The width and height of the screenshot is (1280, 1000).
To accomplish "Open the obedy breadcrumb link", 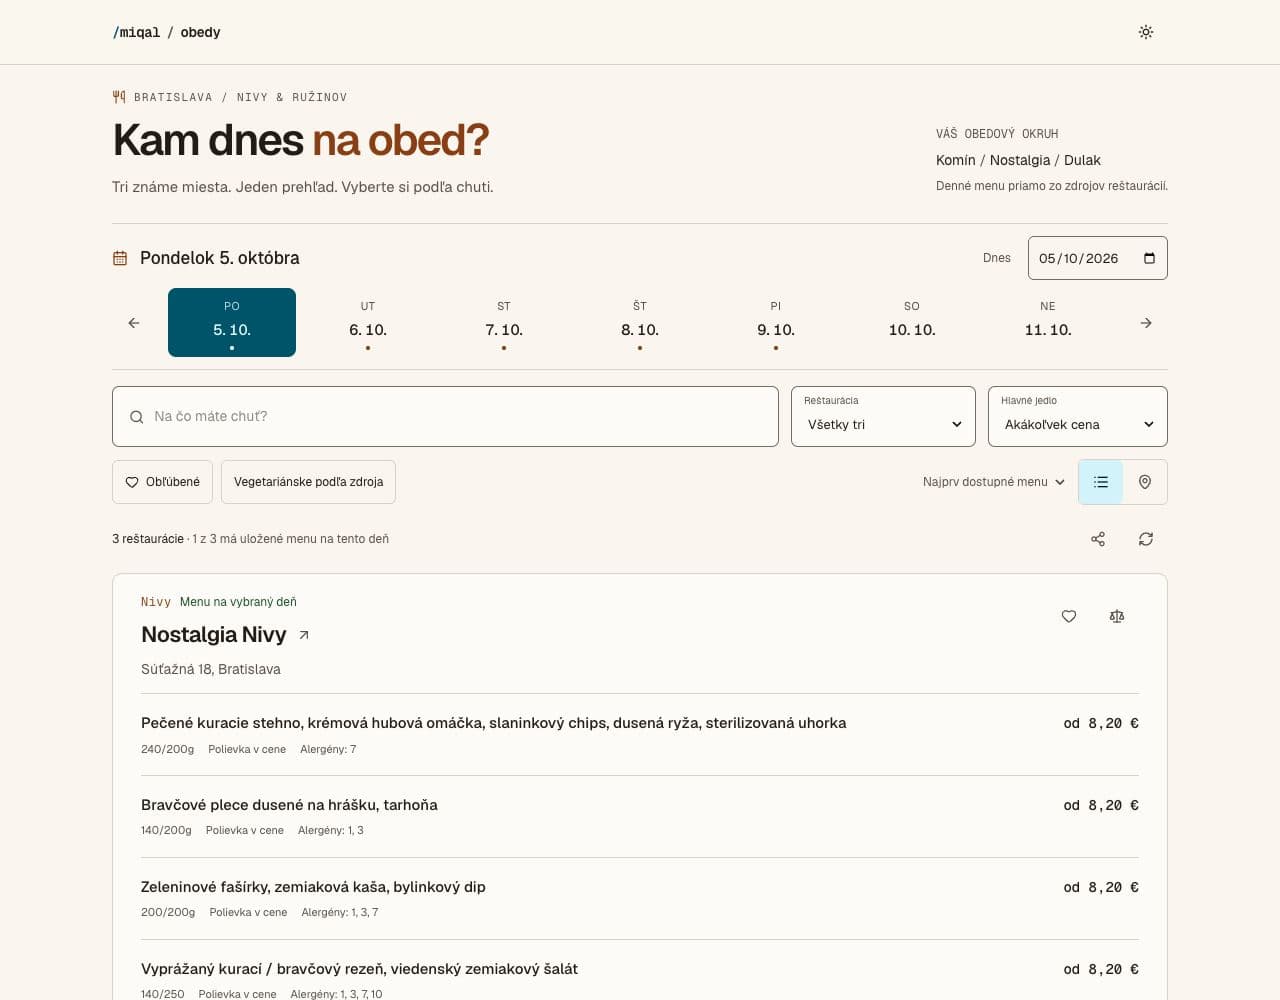I will pos(200,32).
